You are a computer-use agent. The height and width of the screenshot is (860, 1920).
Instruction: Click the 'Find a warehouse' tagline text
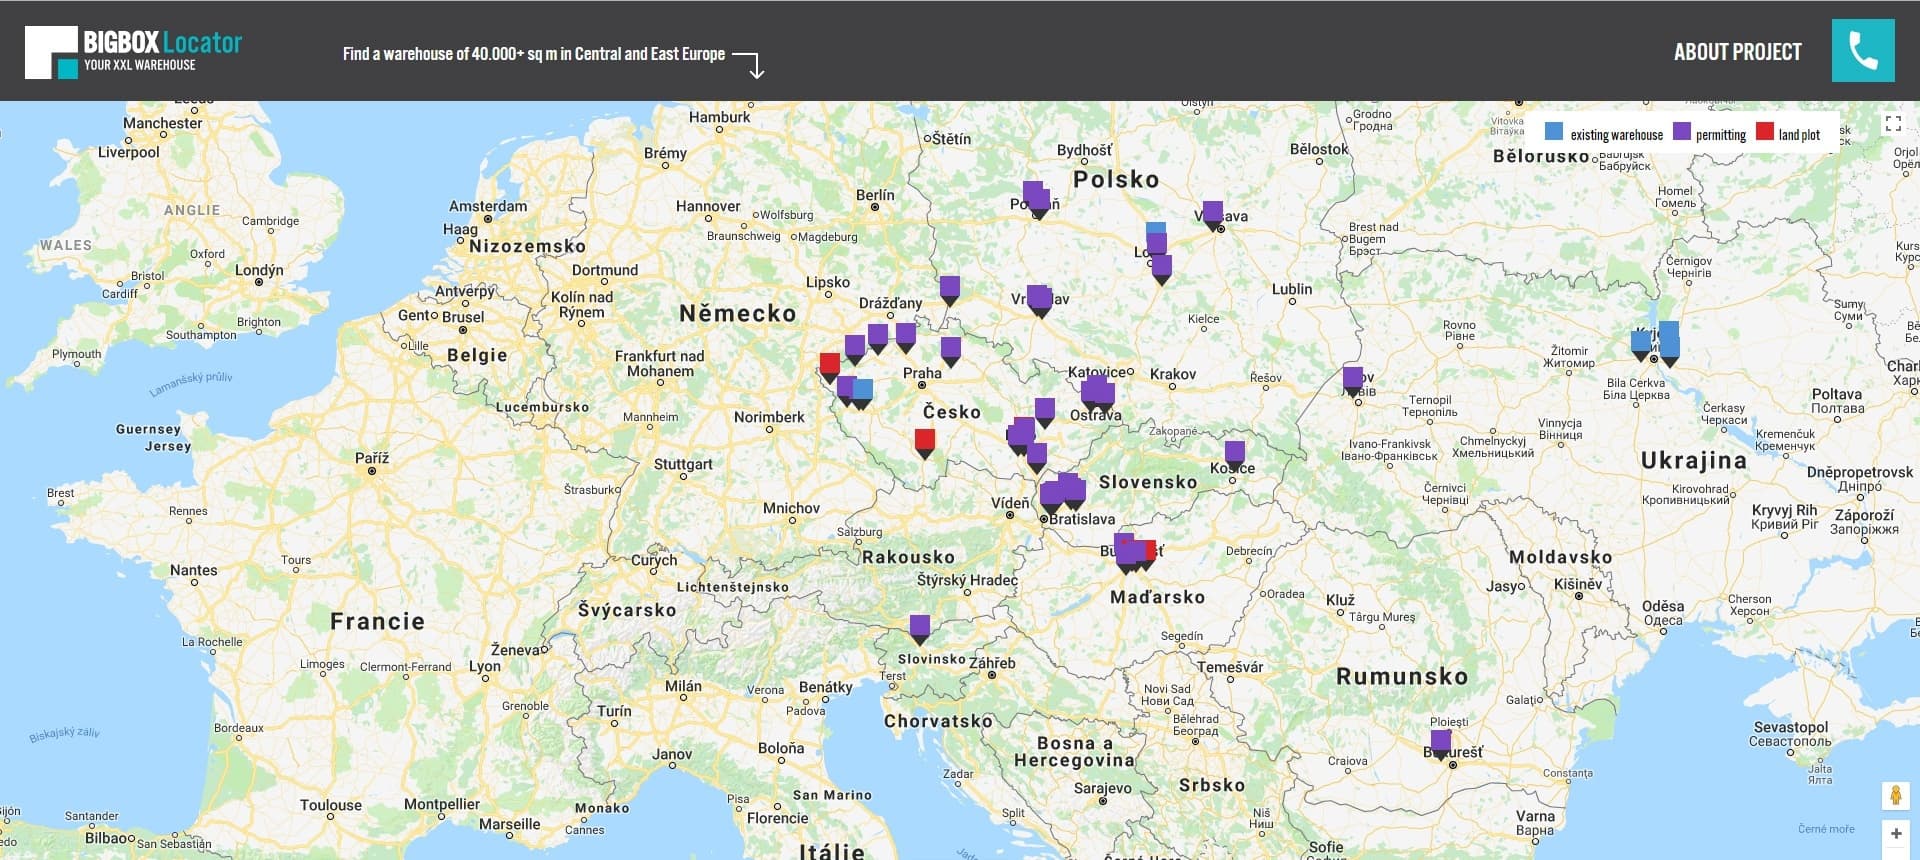[533, 54]
